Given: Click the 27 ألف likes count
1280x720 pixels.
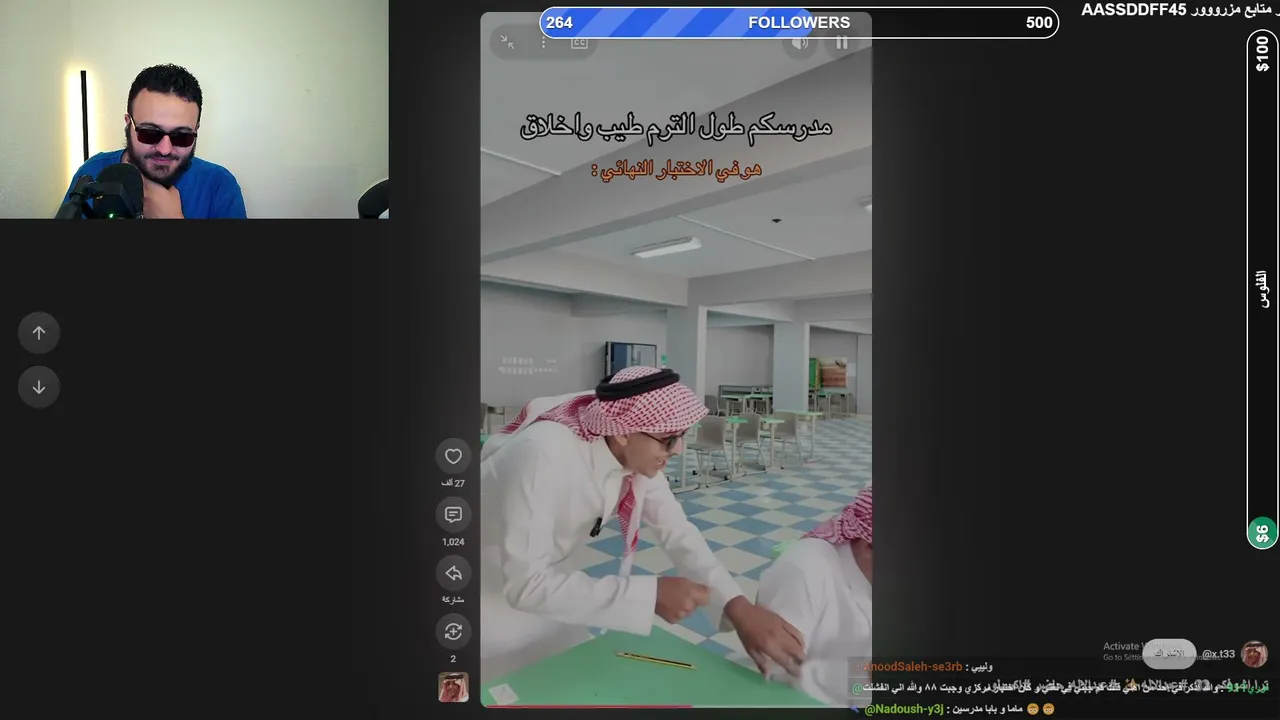Looking at the screenshot, I should pos(453,483).
